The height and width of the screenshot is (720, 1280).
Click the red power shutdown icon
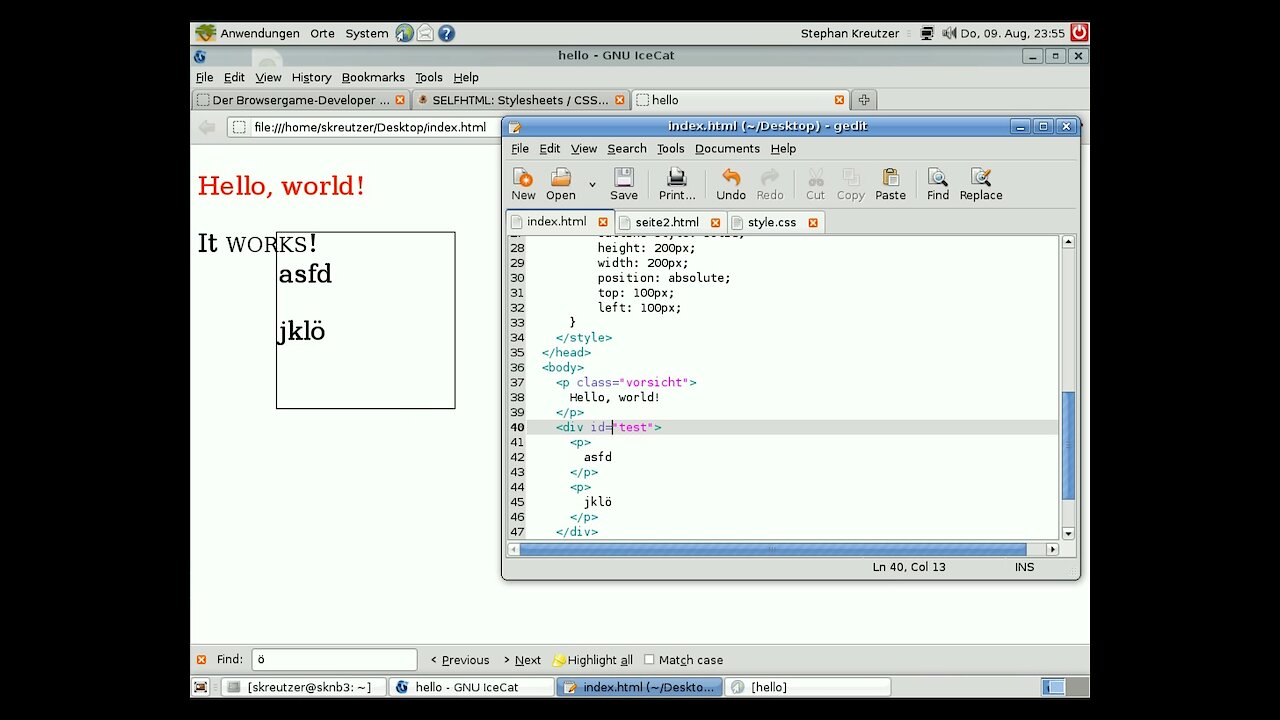[1078, 33]
